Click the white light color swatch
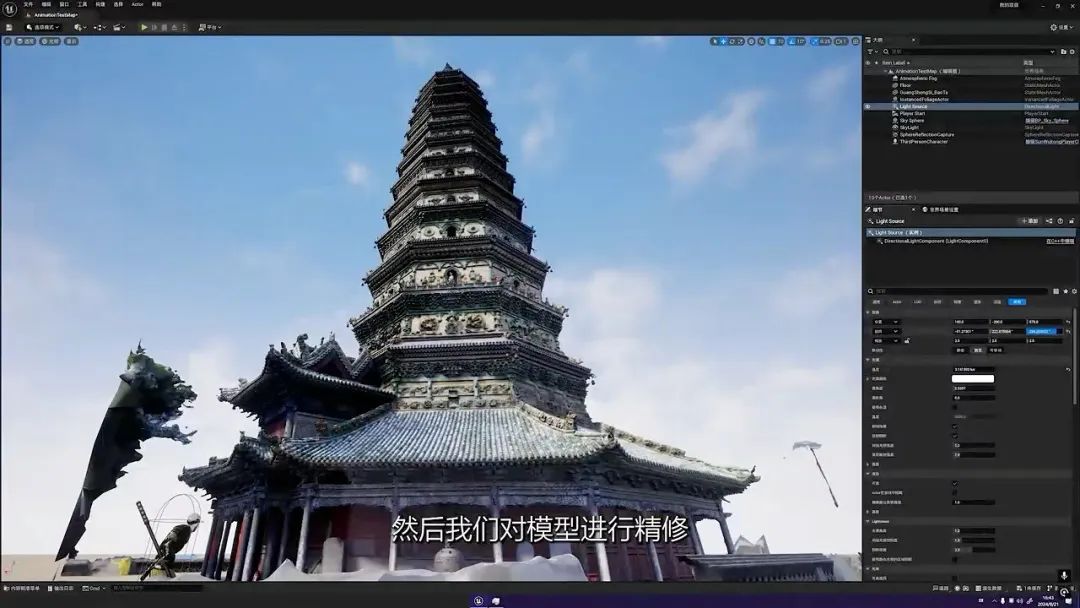Image resolution: width=1080 pixels, height=608 pixels. click(x=972, y=379)
